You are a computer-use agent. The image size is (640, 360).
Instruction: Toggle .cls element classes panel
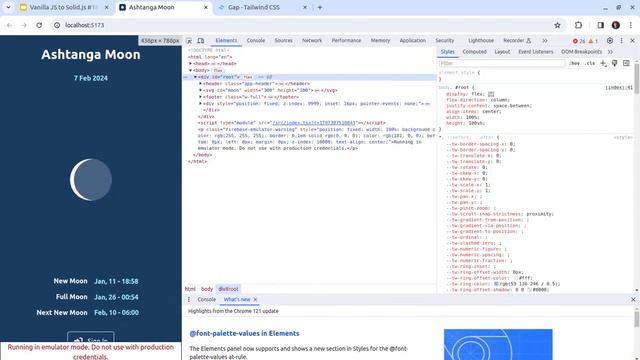pyautogui.click(x=589, y=63)
